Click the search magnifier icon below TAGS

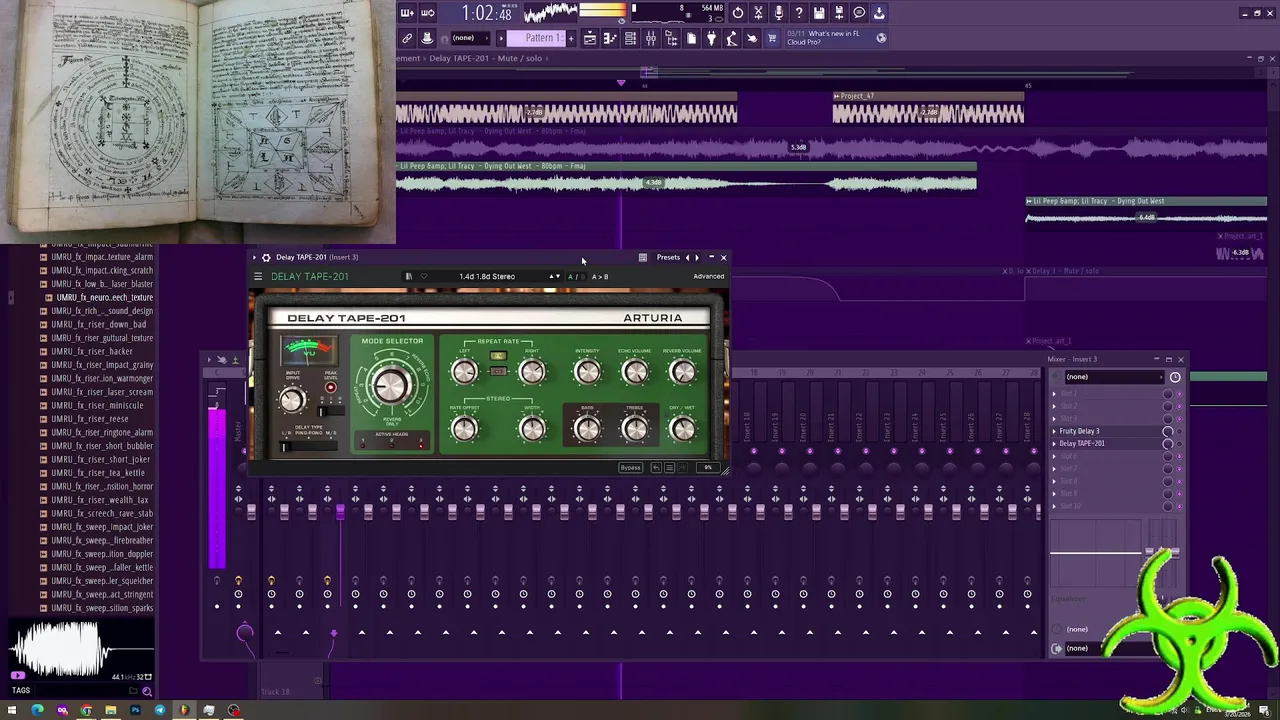point(147,691)
